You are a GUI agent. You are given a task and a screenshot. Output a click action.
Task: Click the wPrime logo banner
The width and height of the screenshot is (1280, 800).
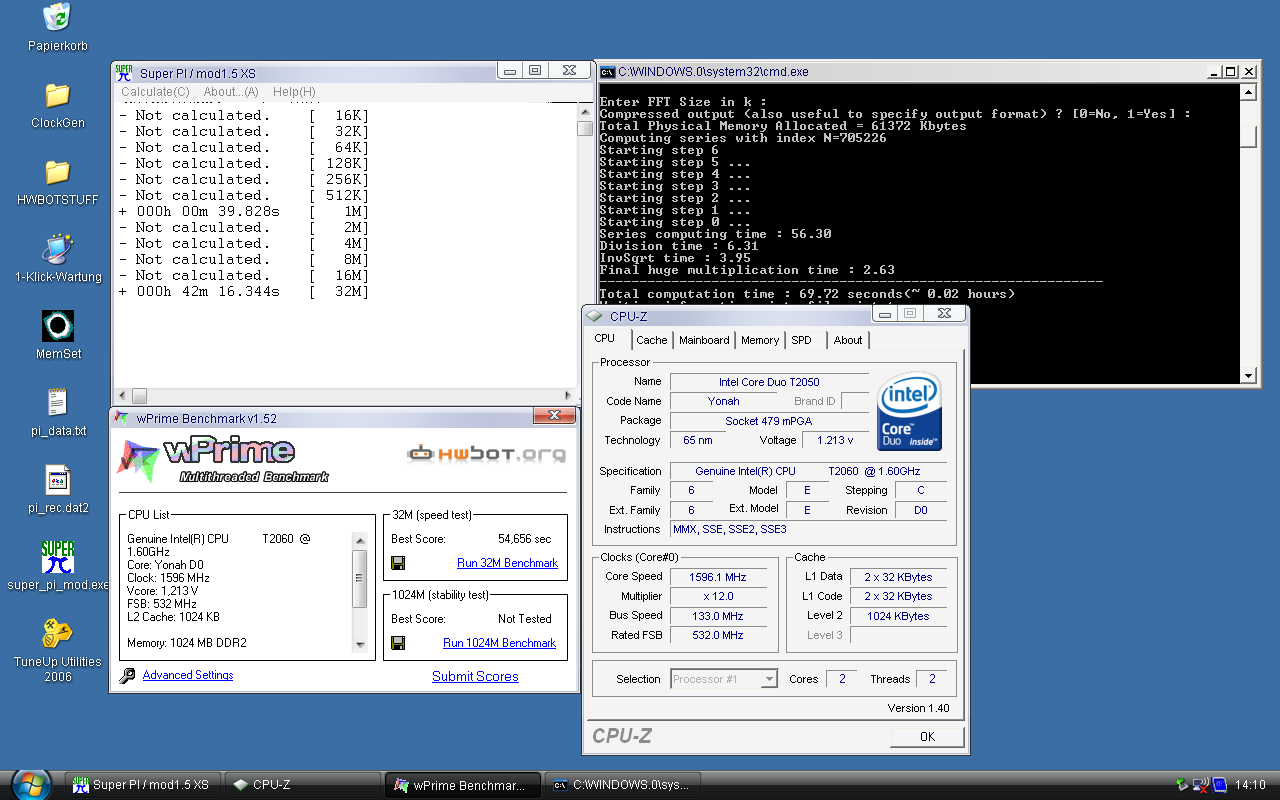coord(225,460)
